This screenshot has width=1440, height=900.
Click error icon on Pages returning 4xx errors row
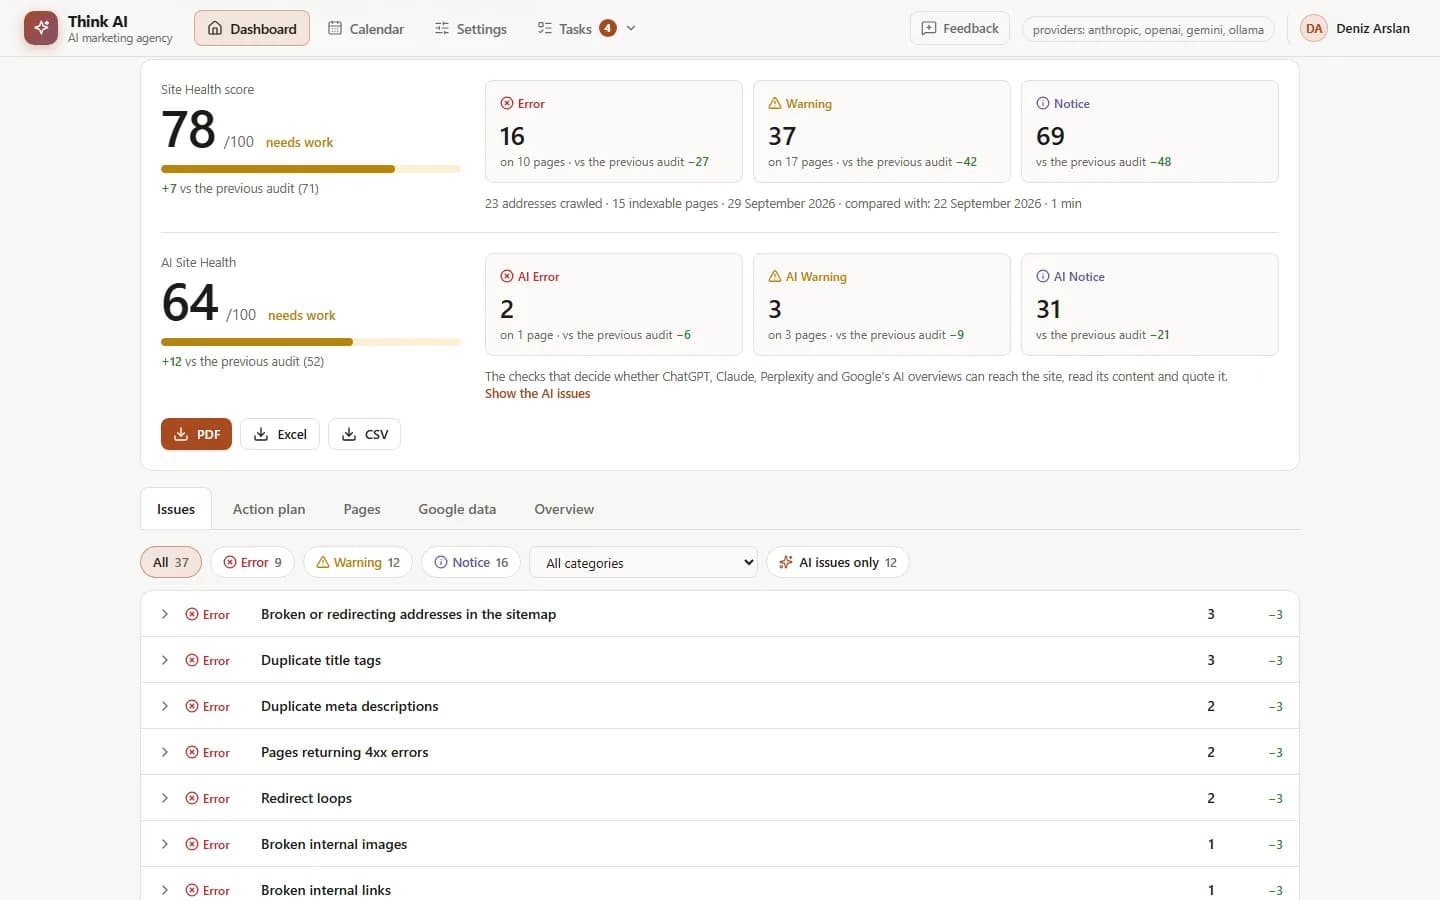tap(192, 753)
